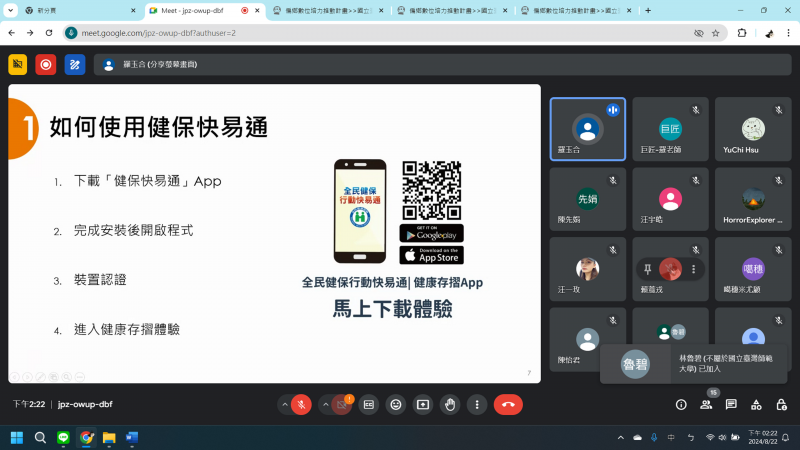The width and height of the screenshot is (800, 450).
Task: Open host controls lock icon
Action: point(781,404)
